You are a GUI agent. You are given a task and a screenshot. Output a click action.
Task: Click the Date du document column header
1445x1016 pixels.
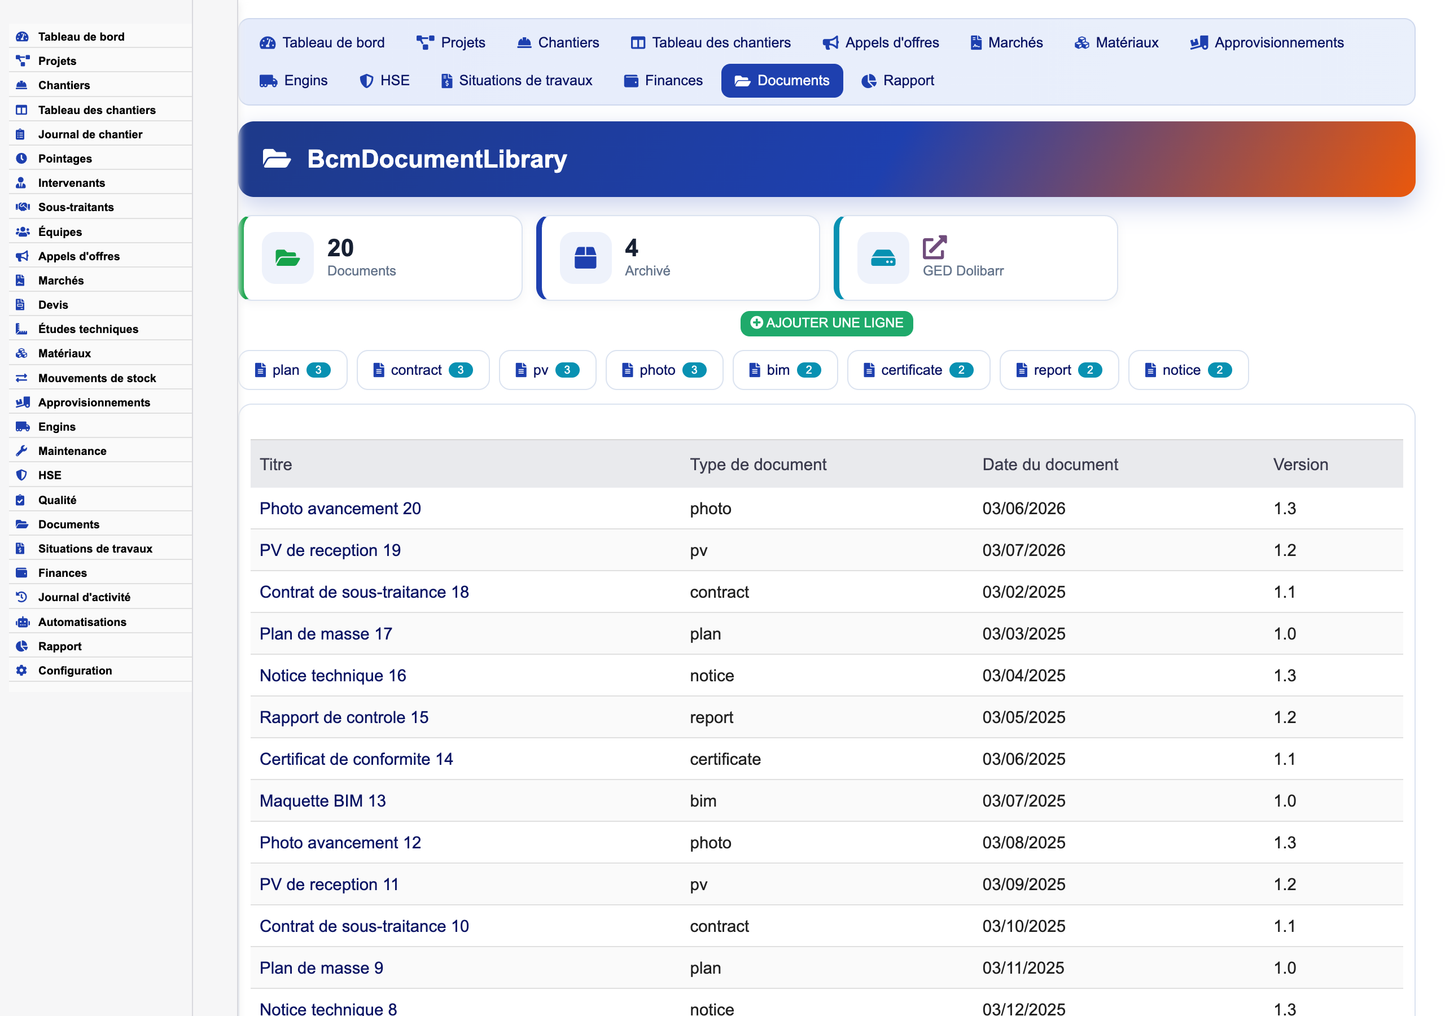(x=1050, y=465)
